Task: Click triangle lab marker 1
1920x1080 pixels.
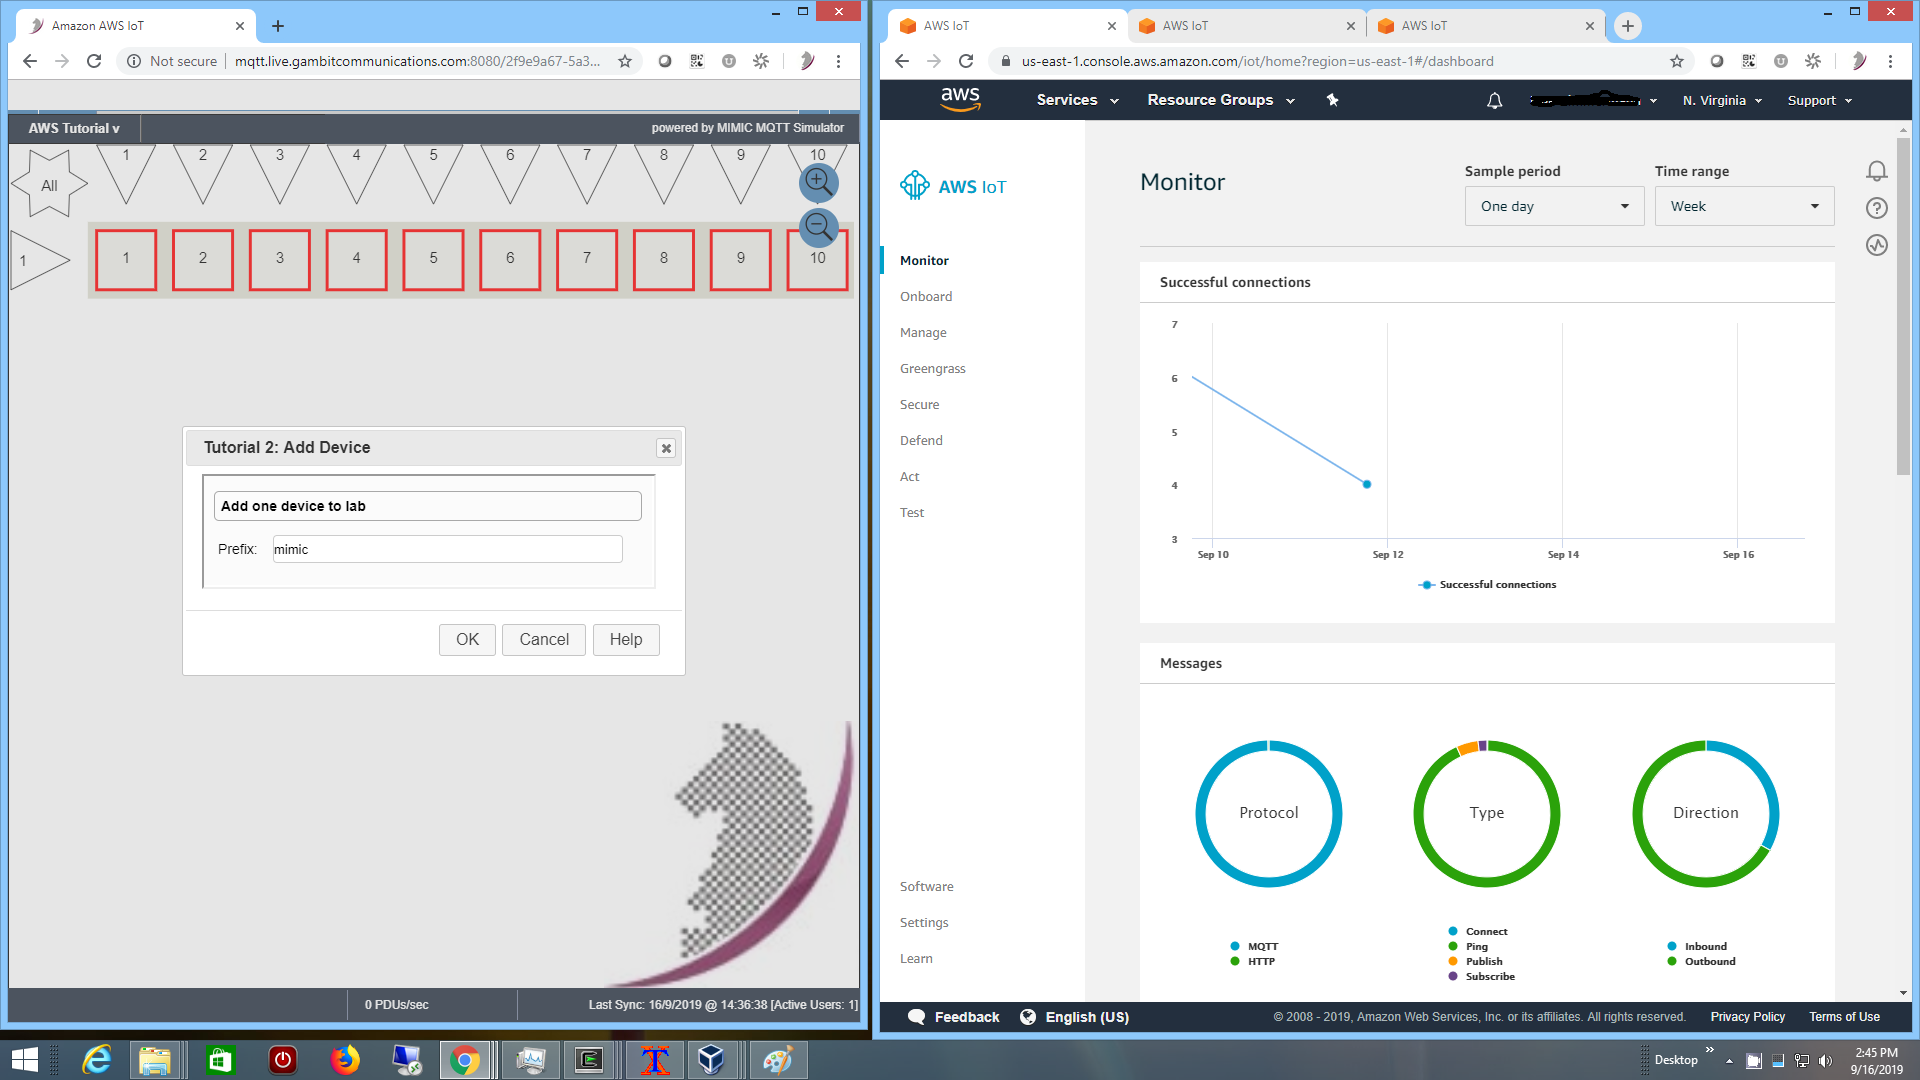Action: (x=126, y=174)
